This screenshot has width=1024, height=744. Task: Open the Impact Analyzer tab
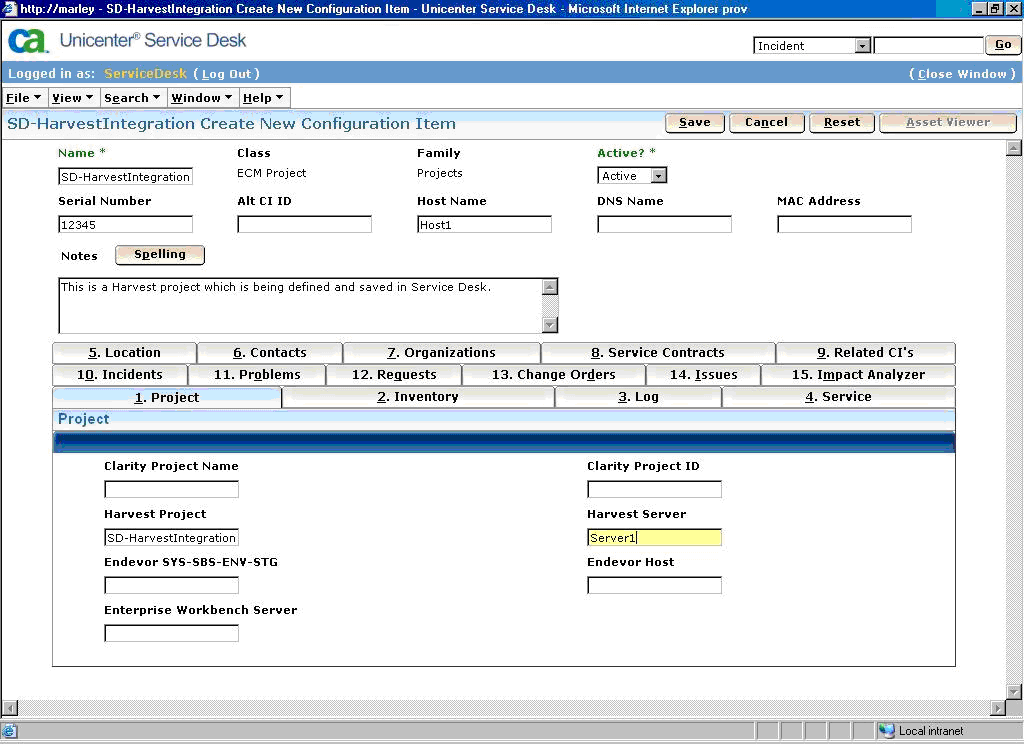coord(858,375)
